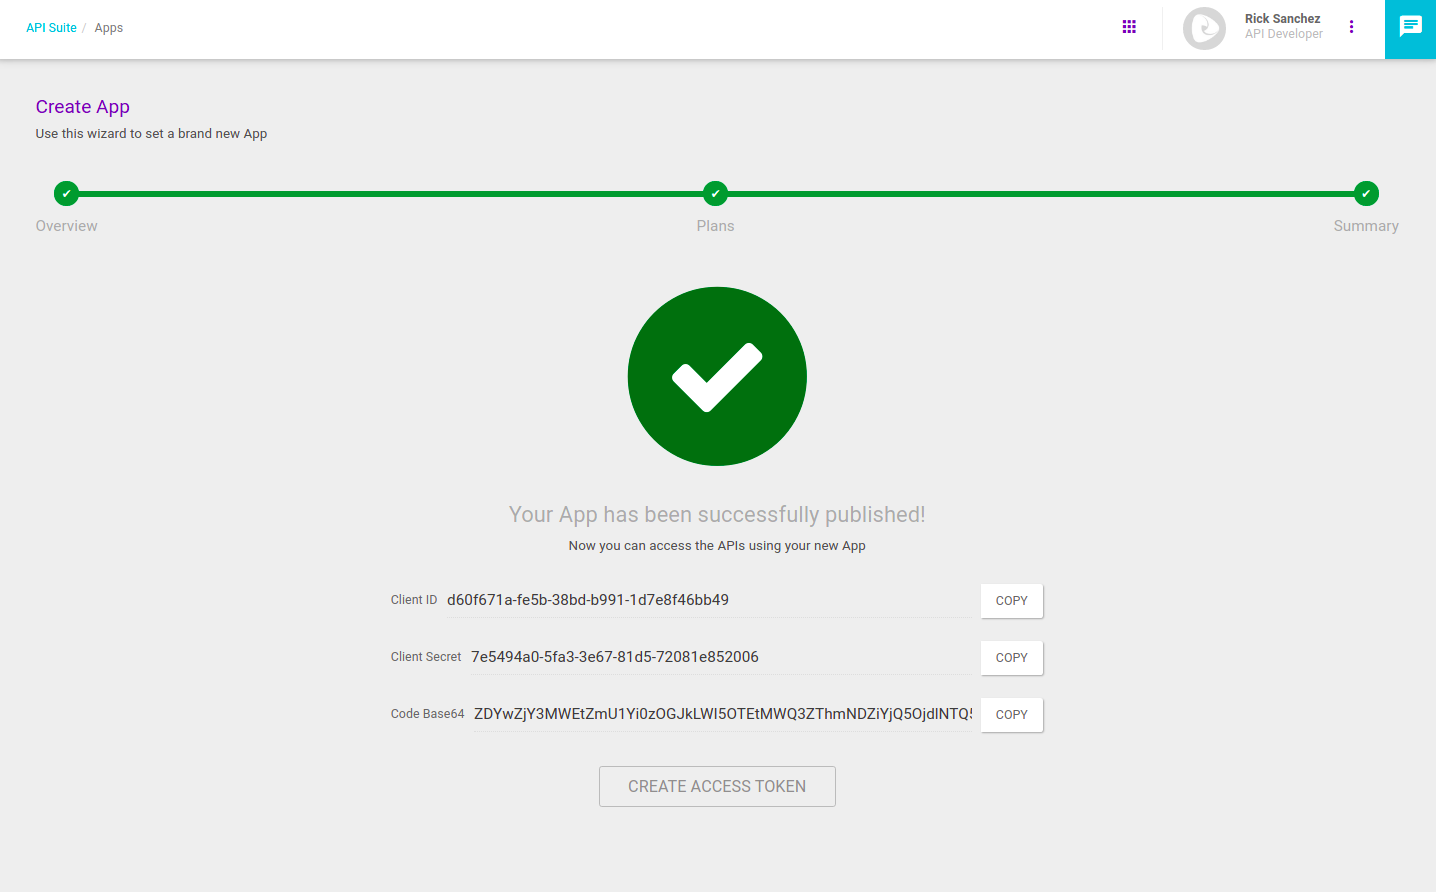
Task: Open the vertical three-dot options menu
Action: [1351, 26]
